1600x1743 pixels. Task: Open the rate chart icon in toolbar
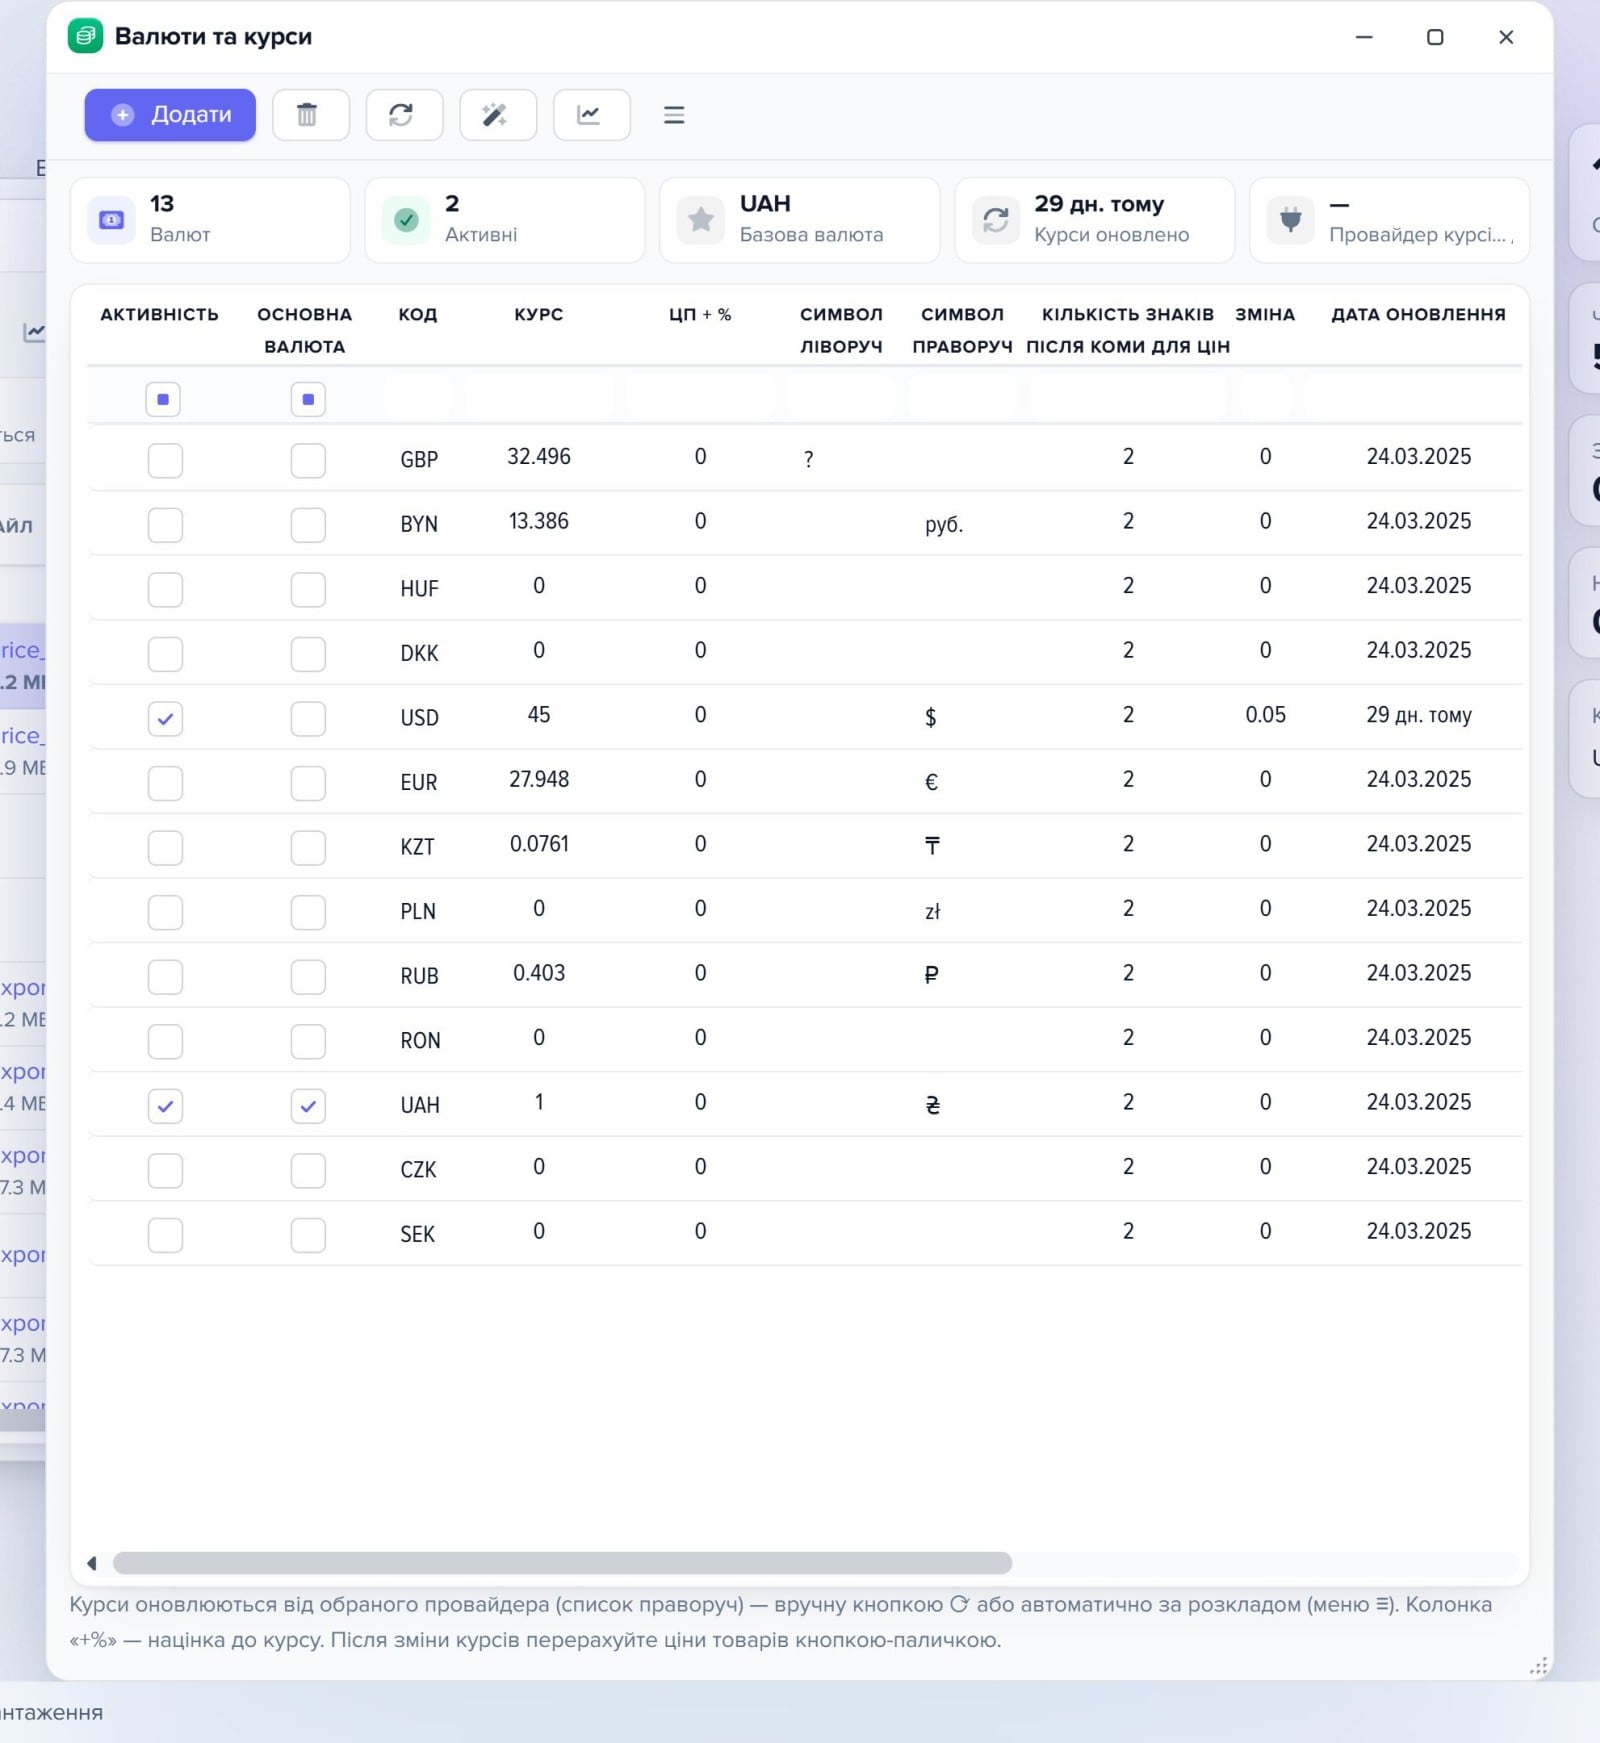coord(591,115)
